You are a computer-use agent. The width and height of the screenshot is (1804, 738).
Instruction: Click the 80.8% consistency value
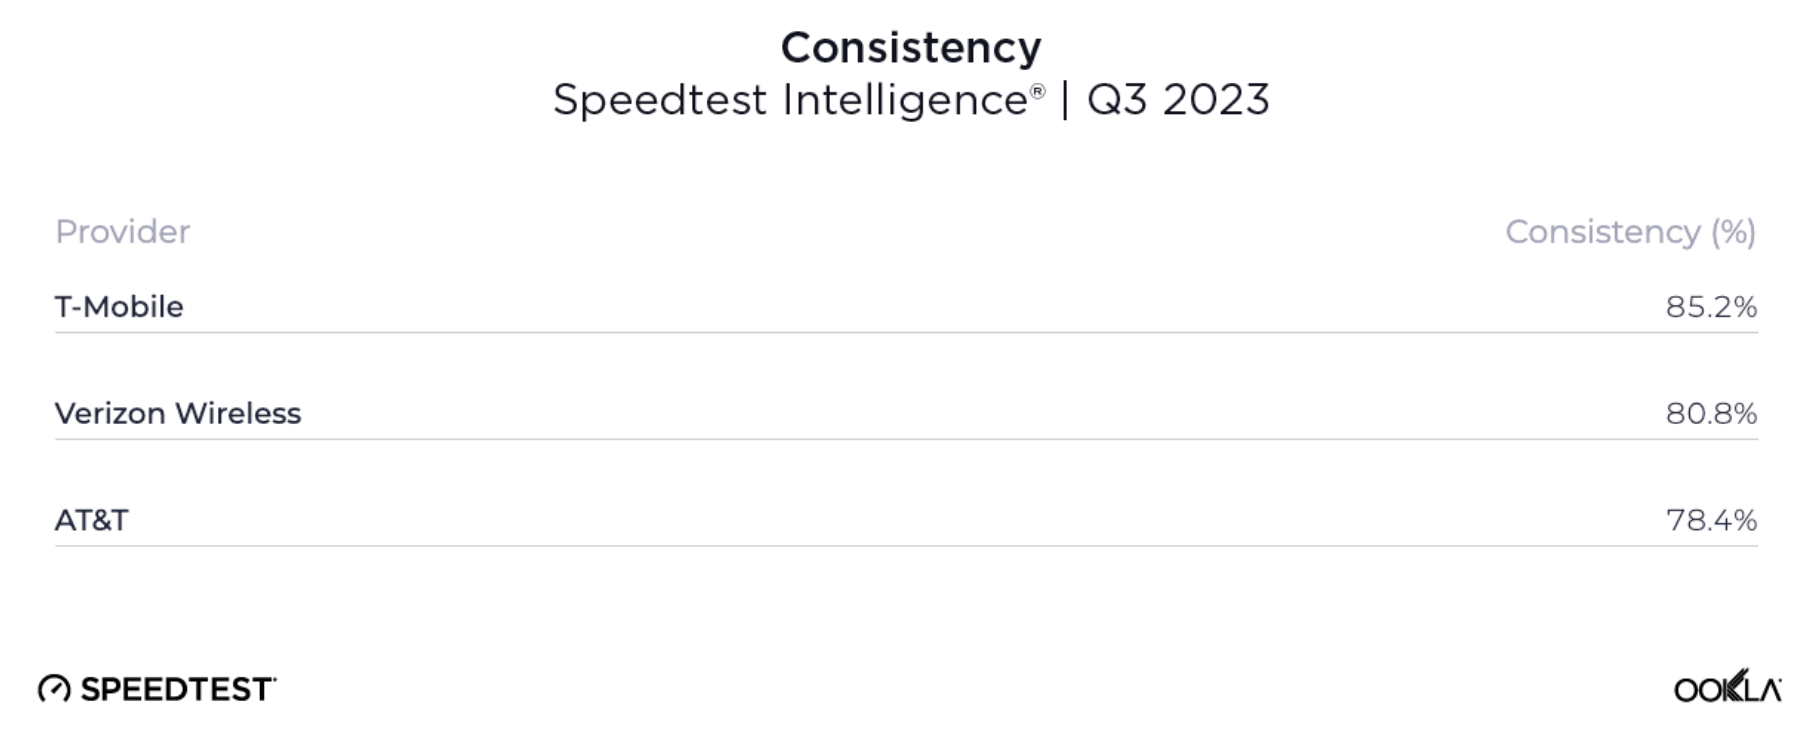point(1711,413)
